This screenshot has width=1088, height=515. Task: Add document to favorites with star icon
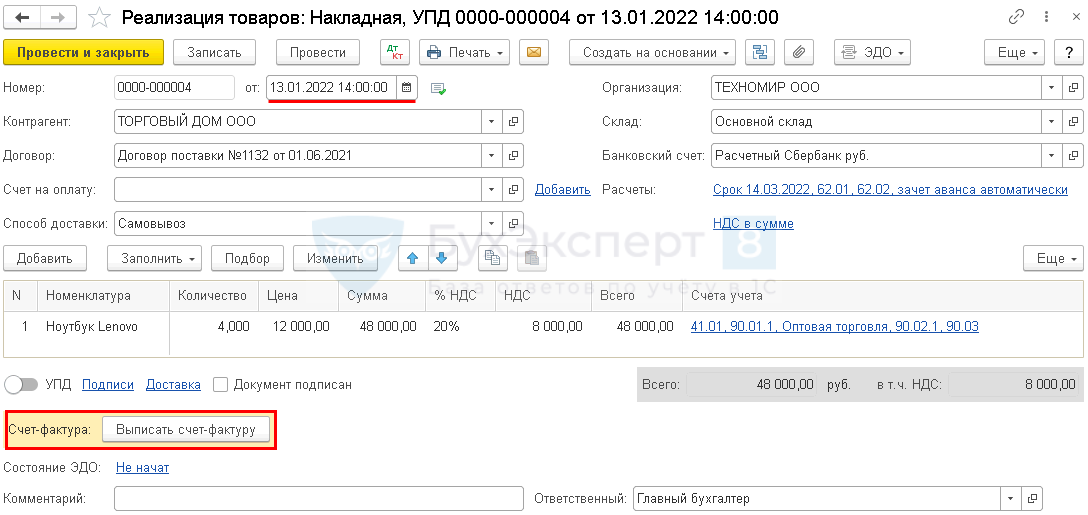(x=99, y=18)
